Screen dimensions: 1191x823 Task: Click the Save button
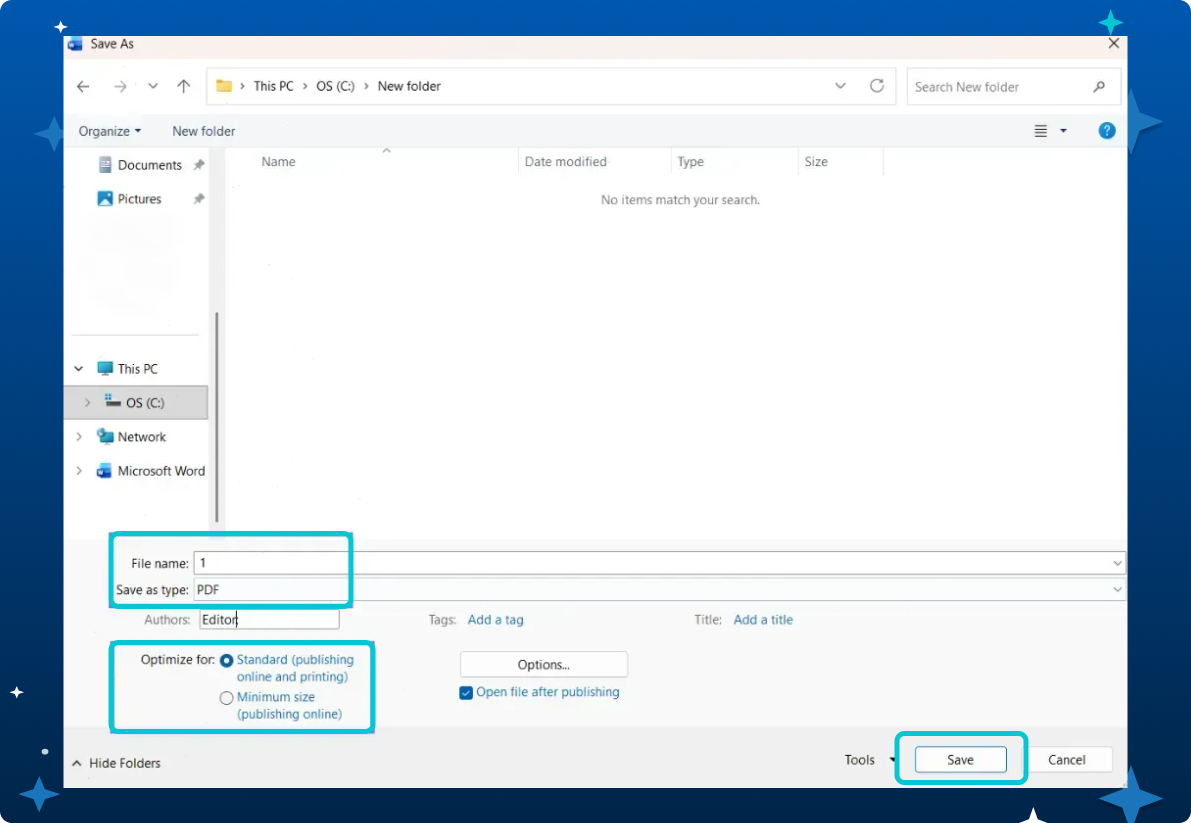(x=960, y=760)
